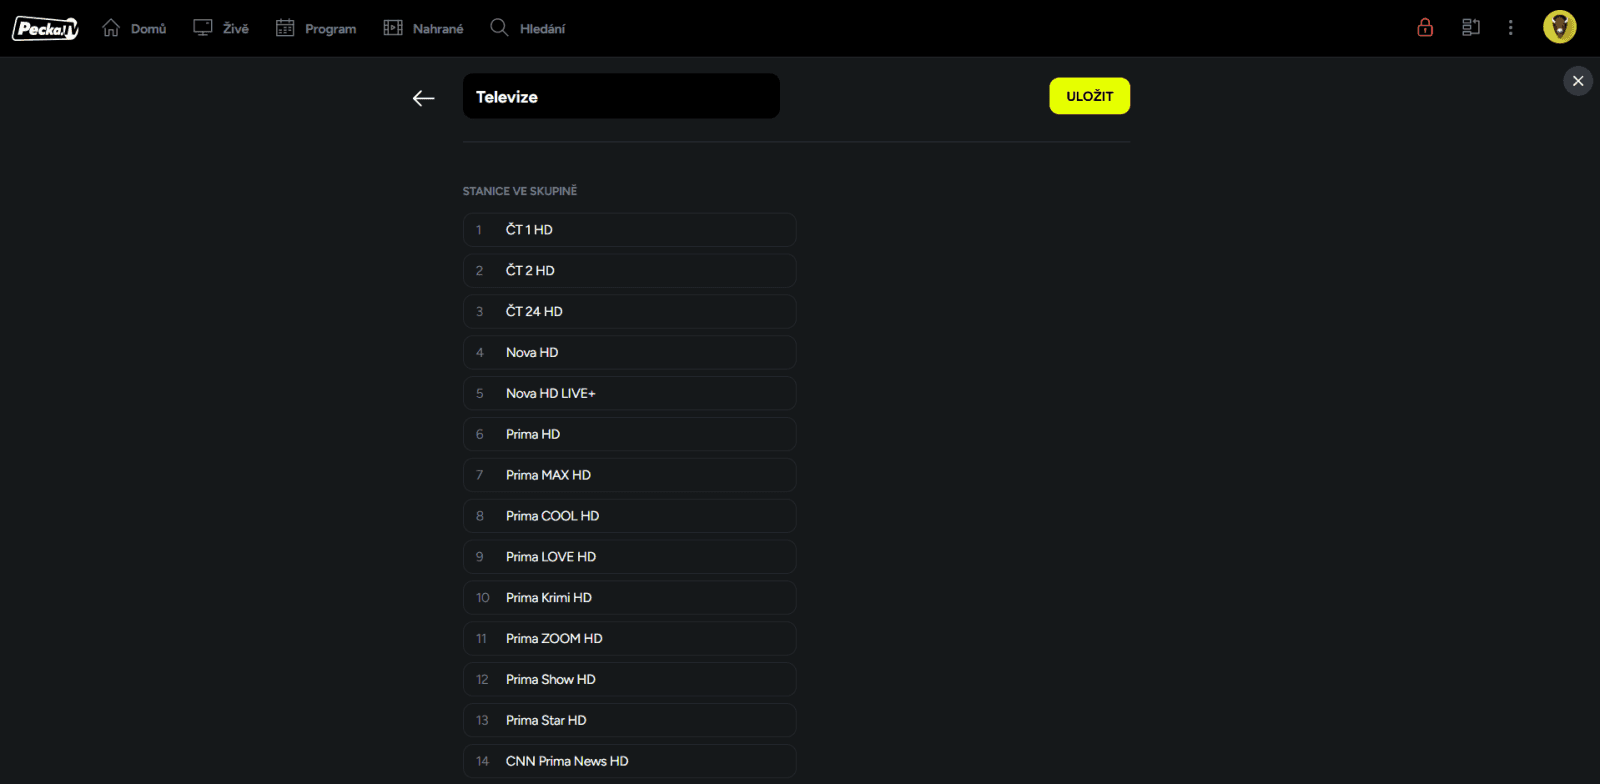The height and width of the screenshot is (784, 1600).
Task: Select station row CNN Prima News HD
Action: tap(629, 762)
